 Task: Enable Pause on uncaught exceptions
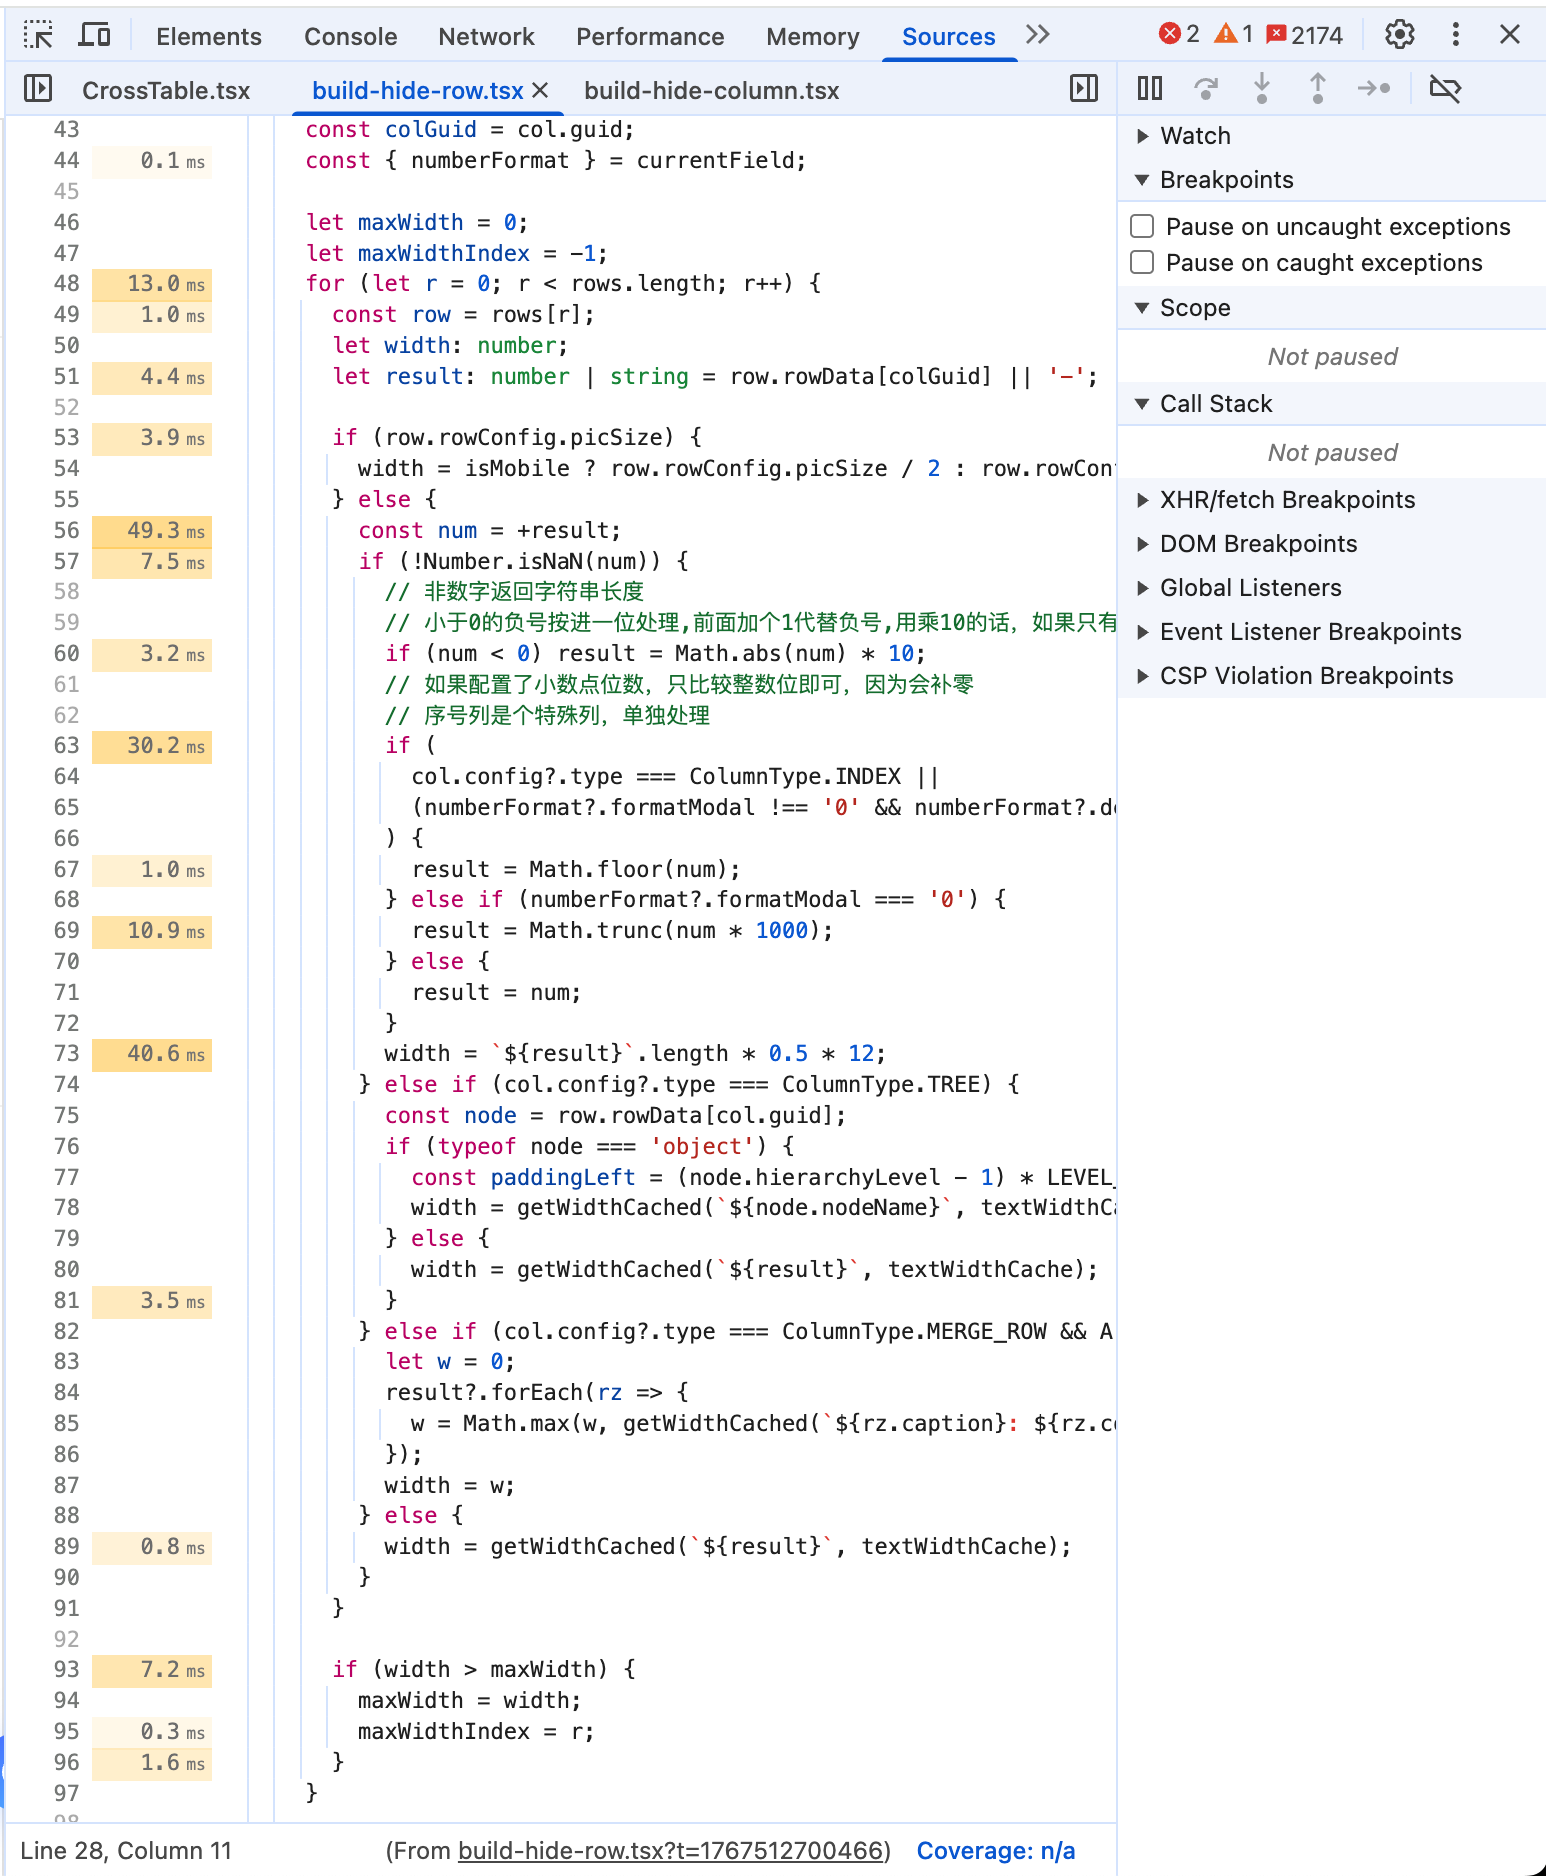1142,226
